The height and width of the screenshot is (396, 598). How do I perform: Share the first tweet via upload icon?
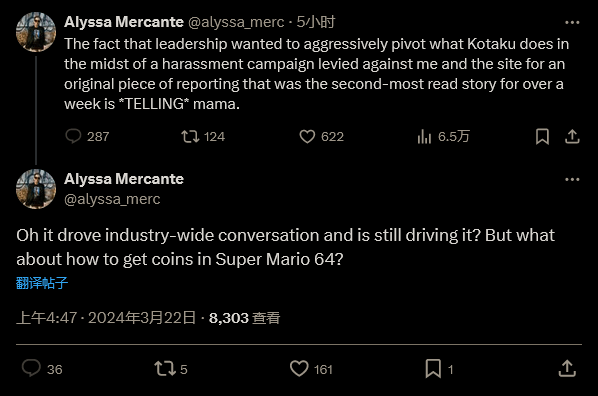(572, 136)
